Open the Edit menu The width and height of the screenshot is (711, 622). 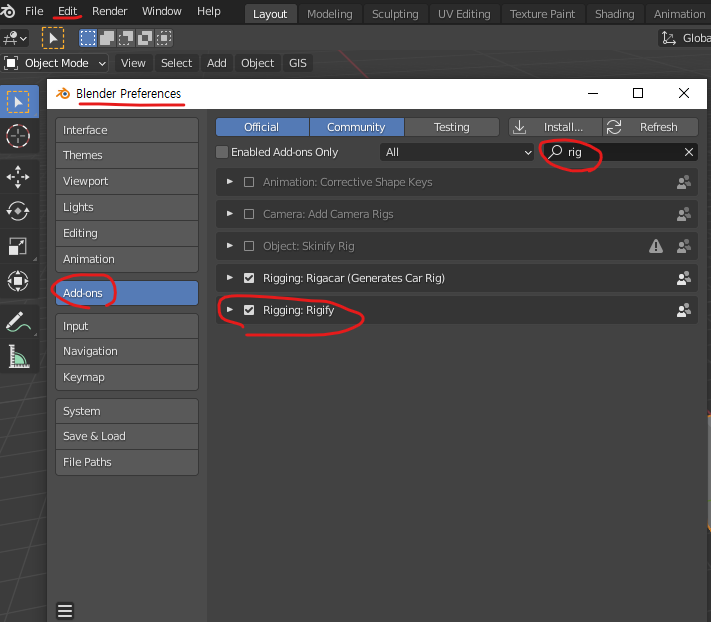coord(68,11)
